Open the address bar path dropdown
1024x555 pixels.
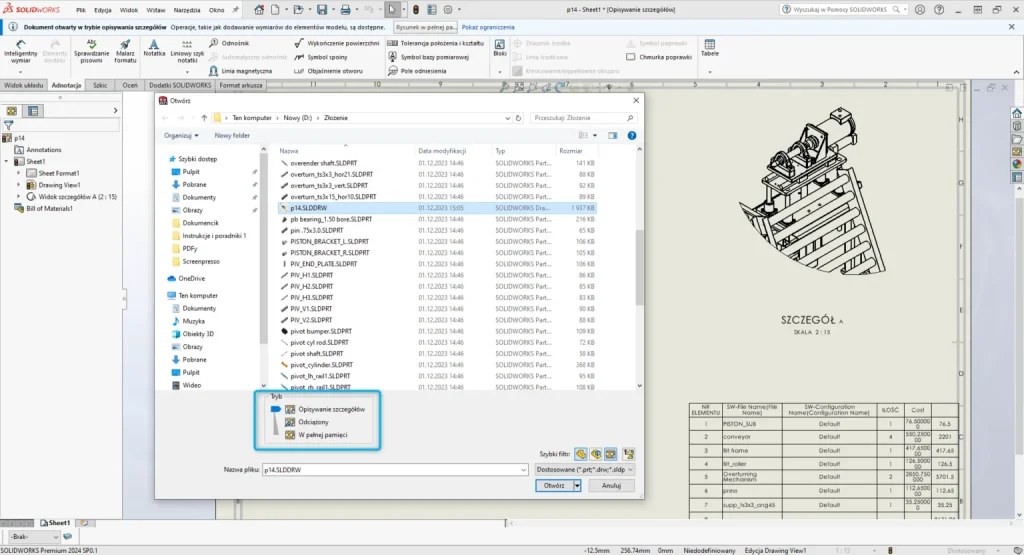[x=507, y=118]
